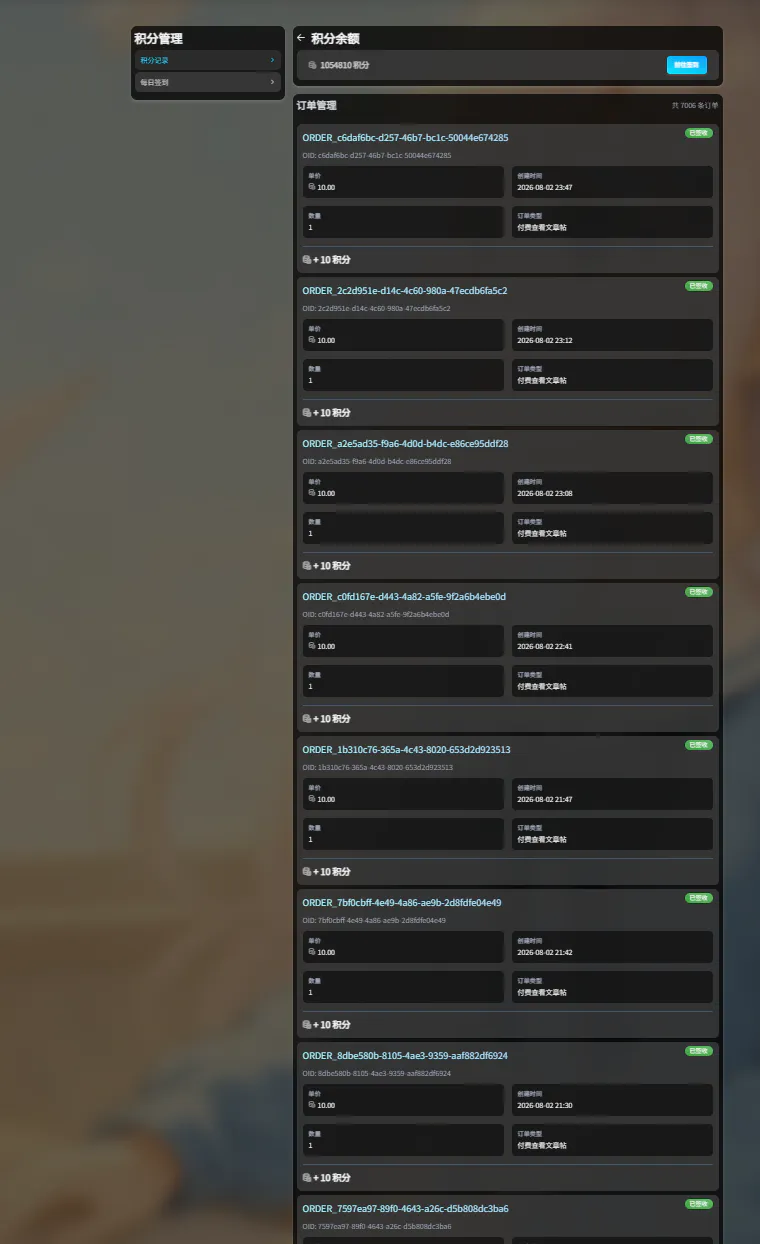Click the 积分管理 sidebar heading
This screenshot has width=760, height=1244.
158,38
